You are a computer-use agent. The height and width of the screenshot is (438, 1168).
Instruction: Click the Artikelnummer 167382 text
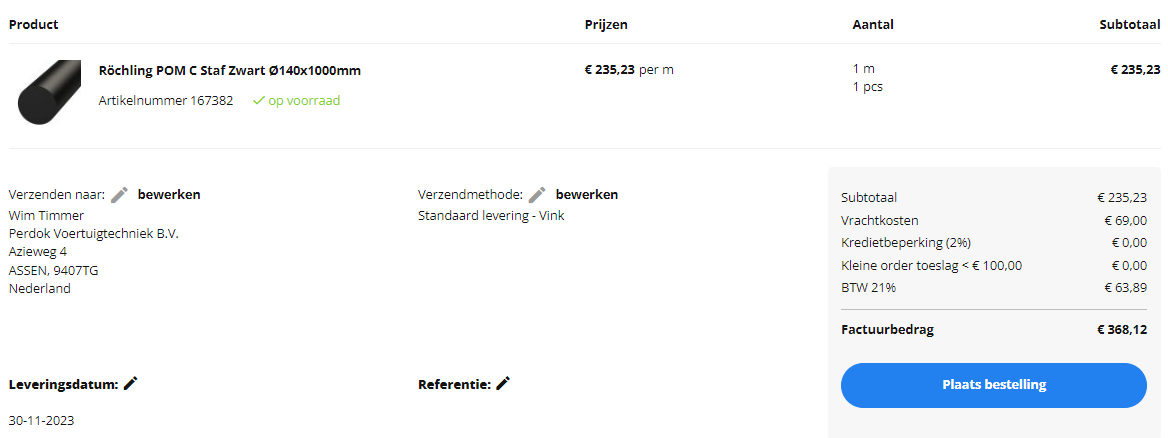166,101
